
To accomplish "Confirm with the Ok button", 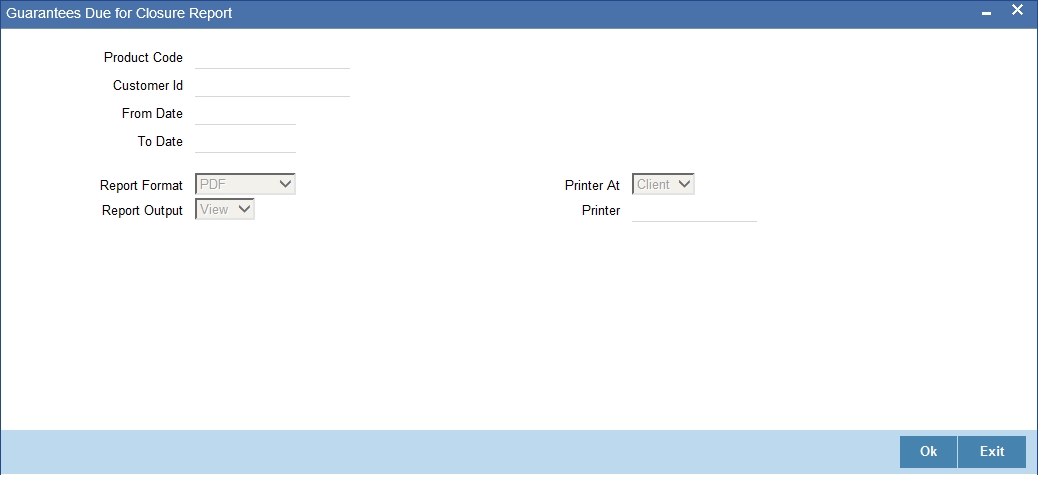I will tap(928, 452).
